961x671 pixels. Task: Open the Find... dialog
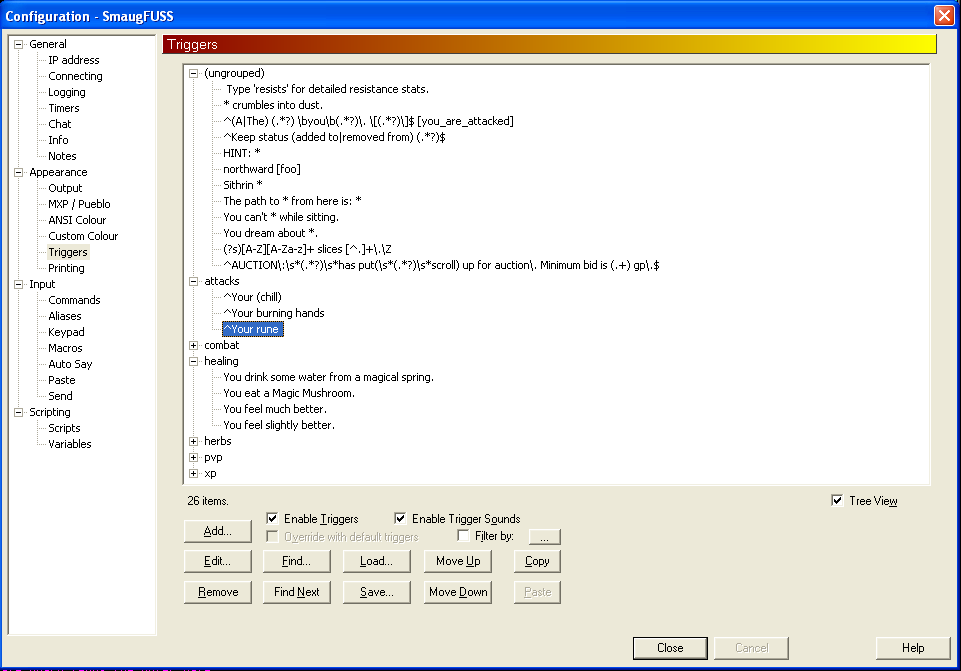point(297,561)
